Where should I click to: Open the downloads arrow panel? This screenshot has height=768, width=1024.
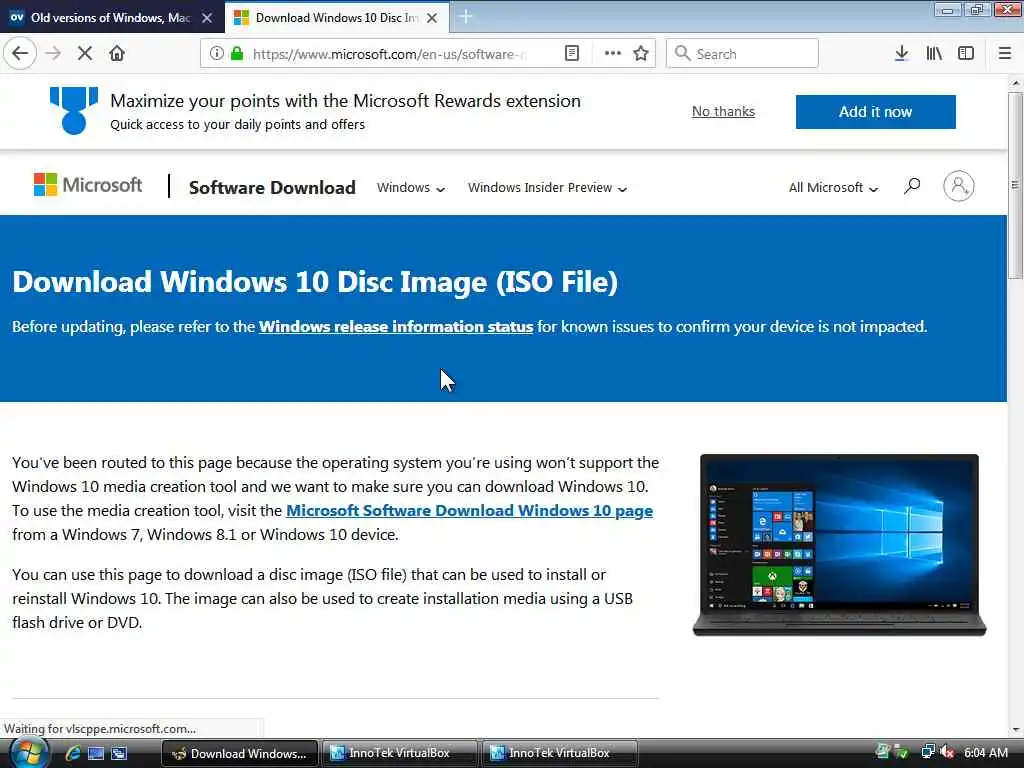[901, 54]
